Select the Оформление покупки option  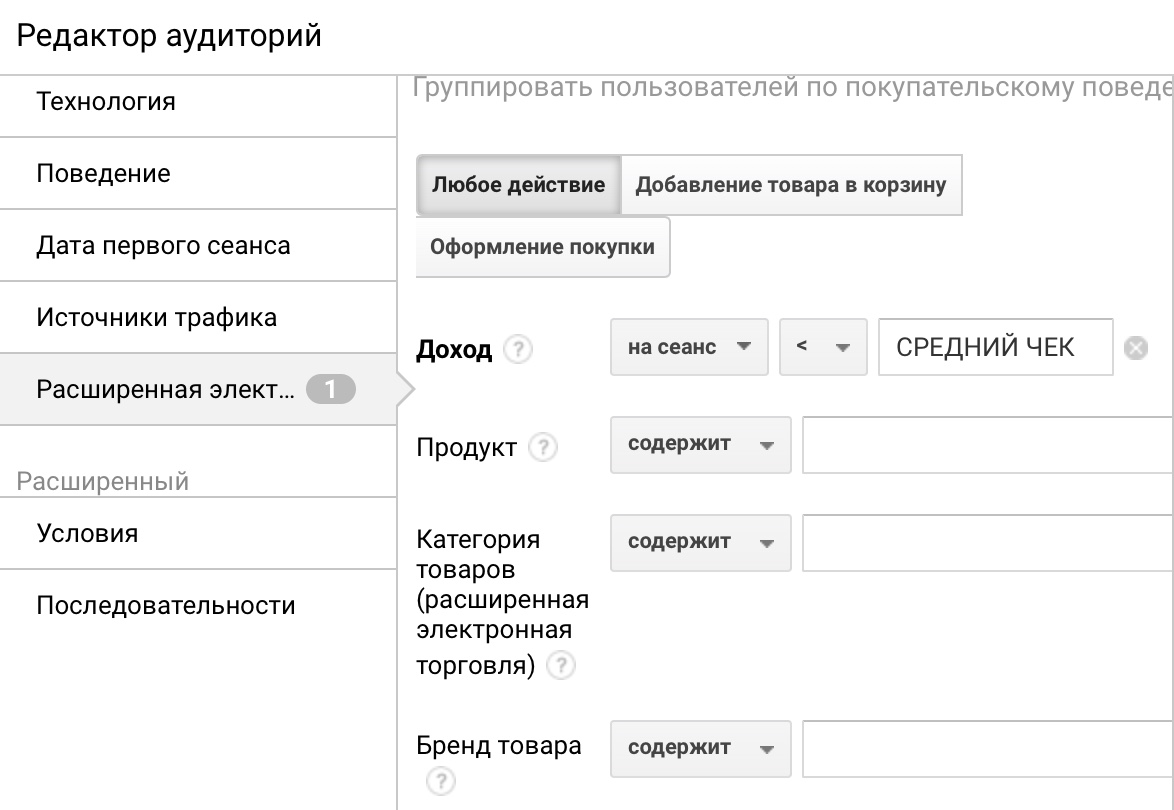[542, 246]
